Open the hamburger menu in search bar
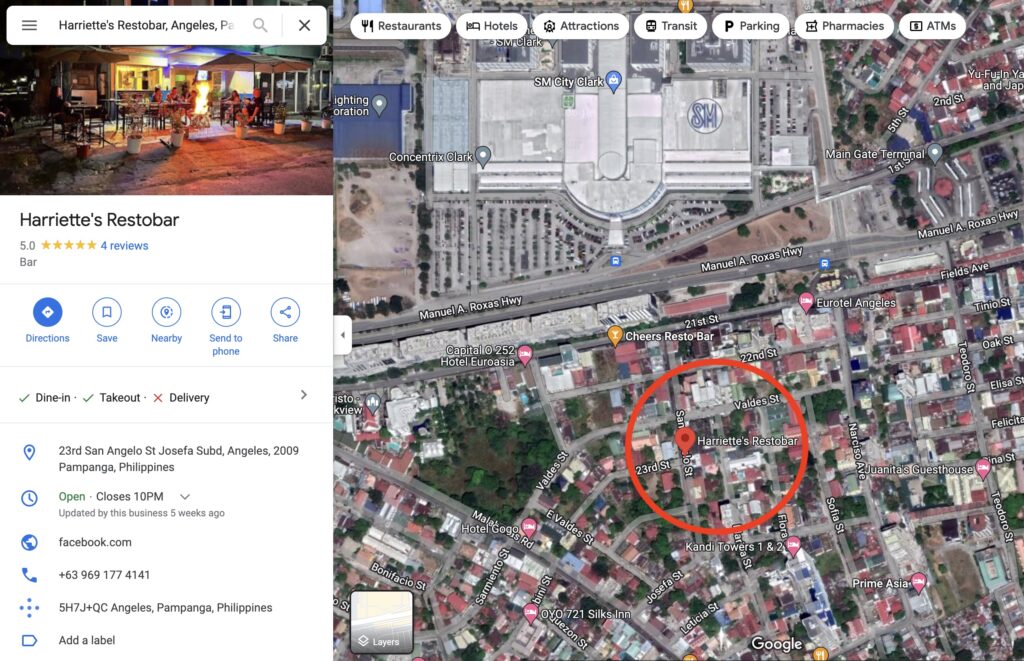The image size is (1024, 661). click(29, 25)
